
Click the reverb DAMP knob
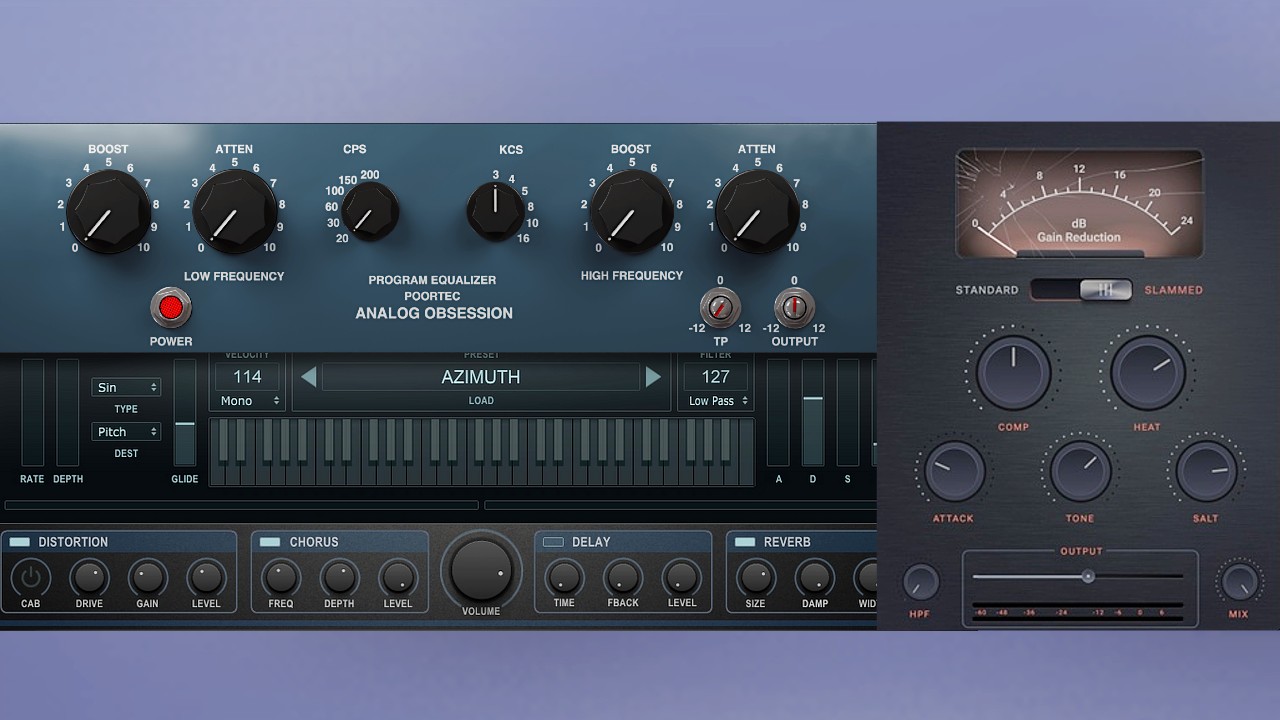(x=814, y=577)
